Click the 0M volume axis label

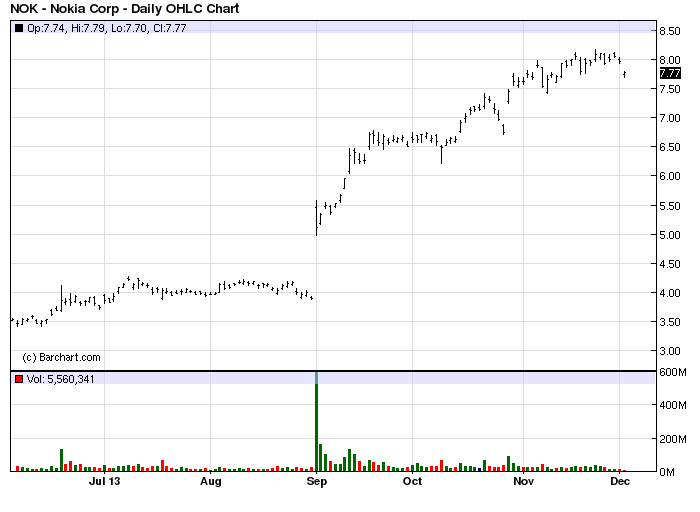pos(667,472)
